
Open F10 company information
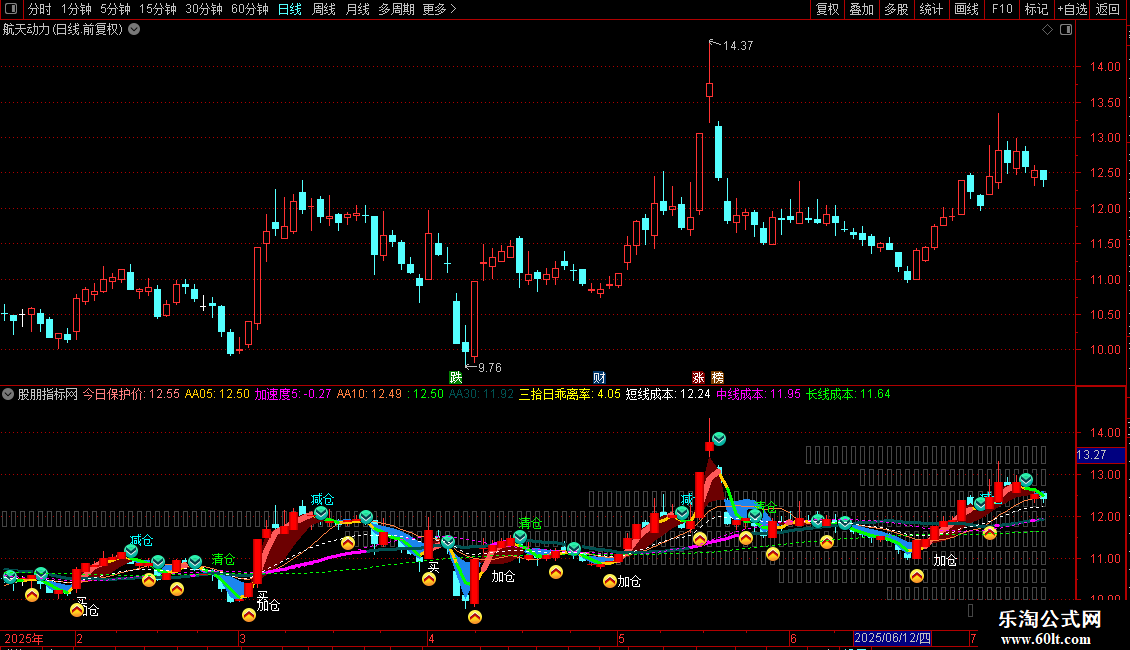(1002, 9)
